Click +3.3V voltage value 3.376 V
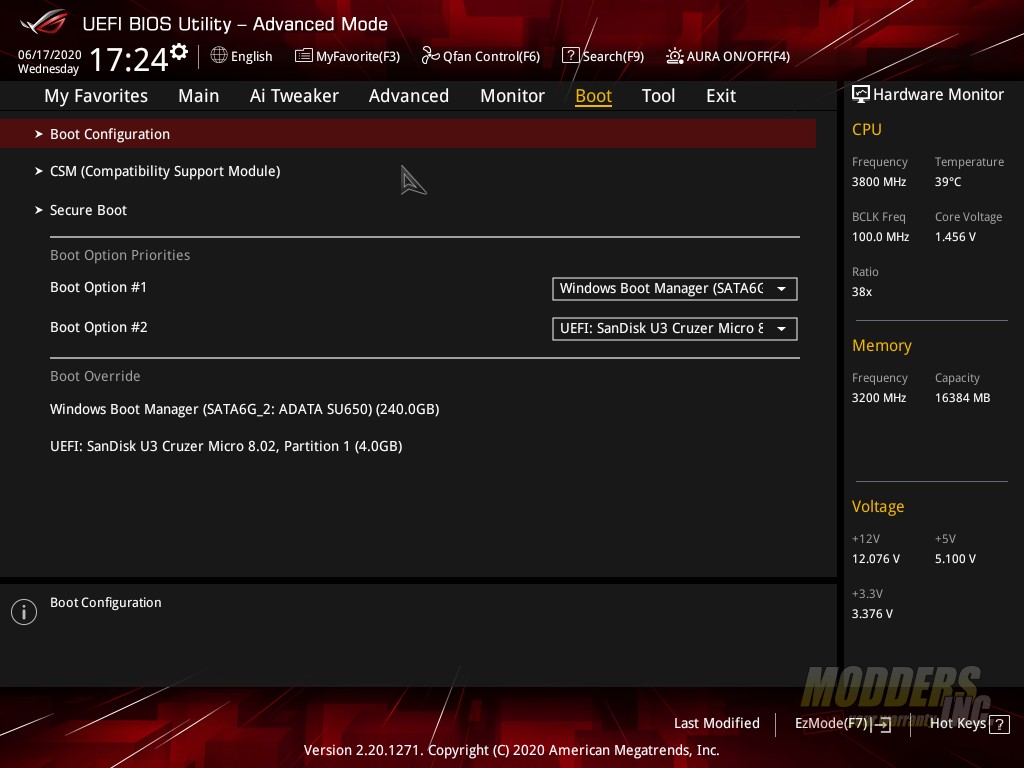The height and width of the screenshot is (768, 1024). pyautogui.click(x=872, y=614)
